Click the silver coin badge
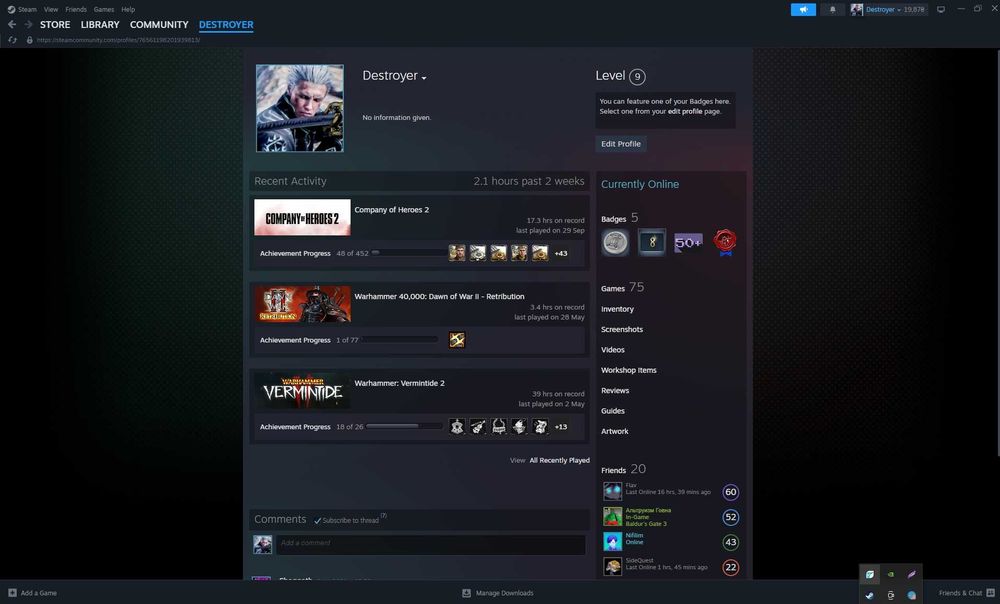The height and width of the screenshot is (604, 1000). pyautogui.click(x=615, y=242)
